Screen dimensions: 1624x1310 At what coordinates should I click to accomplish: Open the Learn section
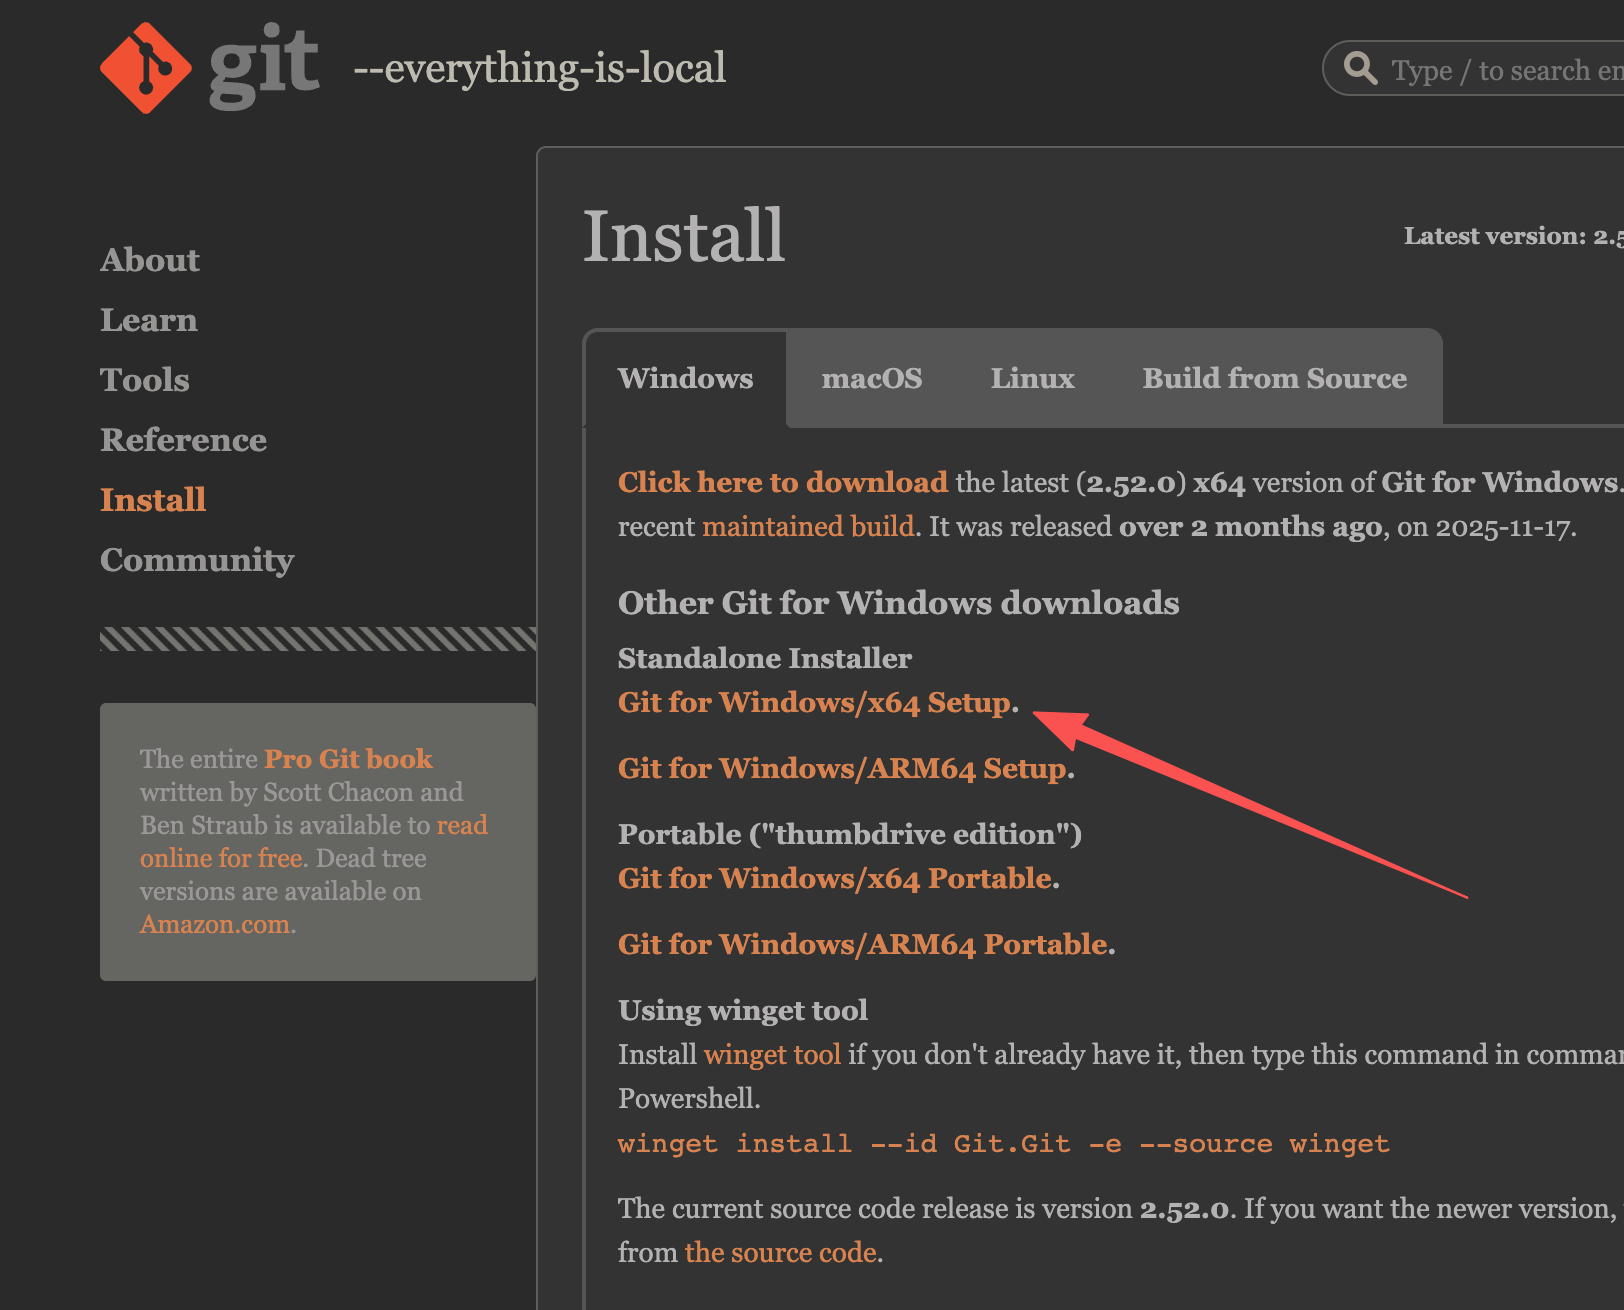pyautogui.click(x=148, y=319)
